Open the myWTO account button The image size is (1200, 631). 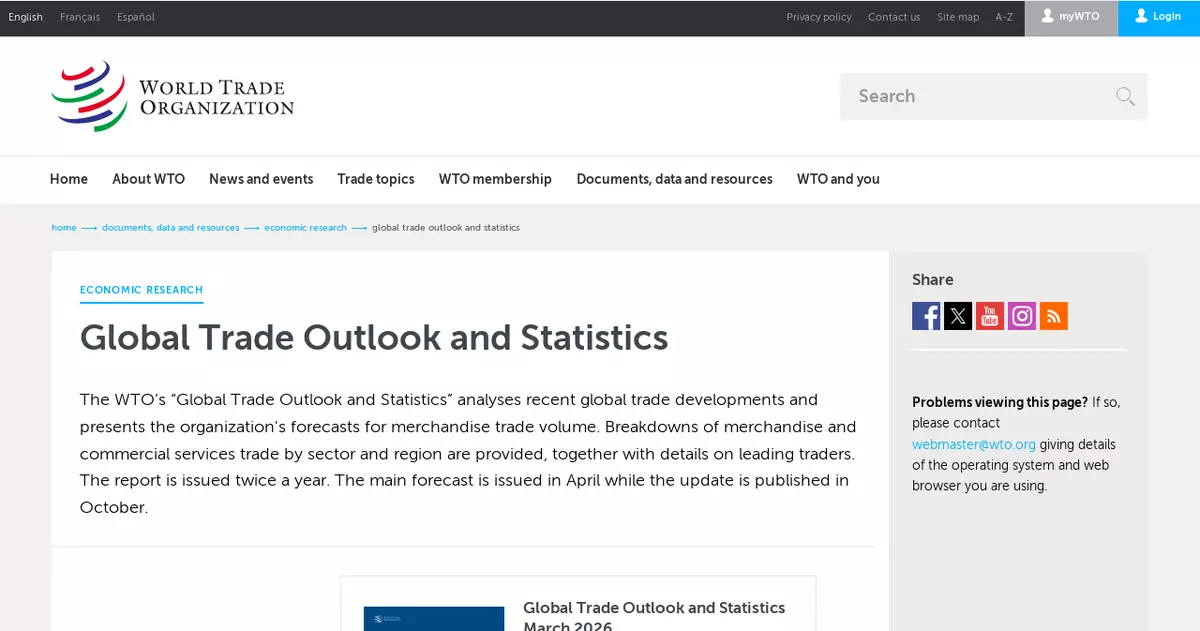pyautogui.click(x=1070, y=17)
